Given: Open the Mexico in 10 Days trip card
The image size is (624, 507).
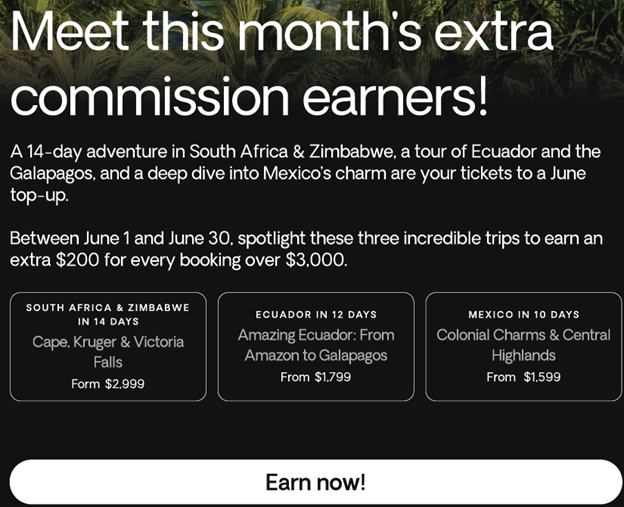Looking at the screenshot, I should coord(523,346).
